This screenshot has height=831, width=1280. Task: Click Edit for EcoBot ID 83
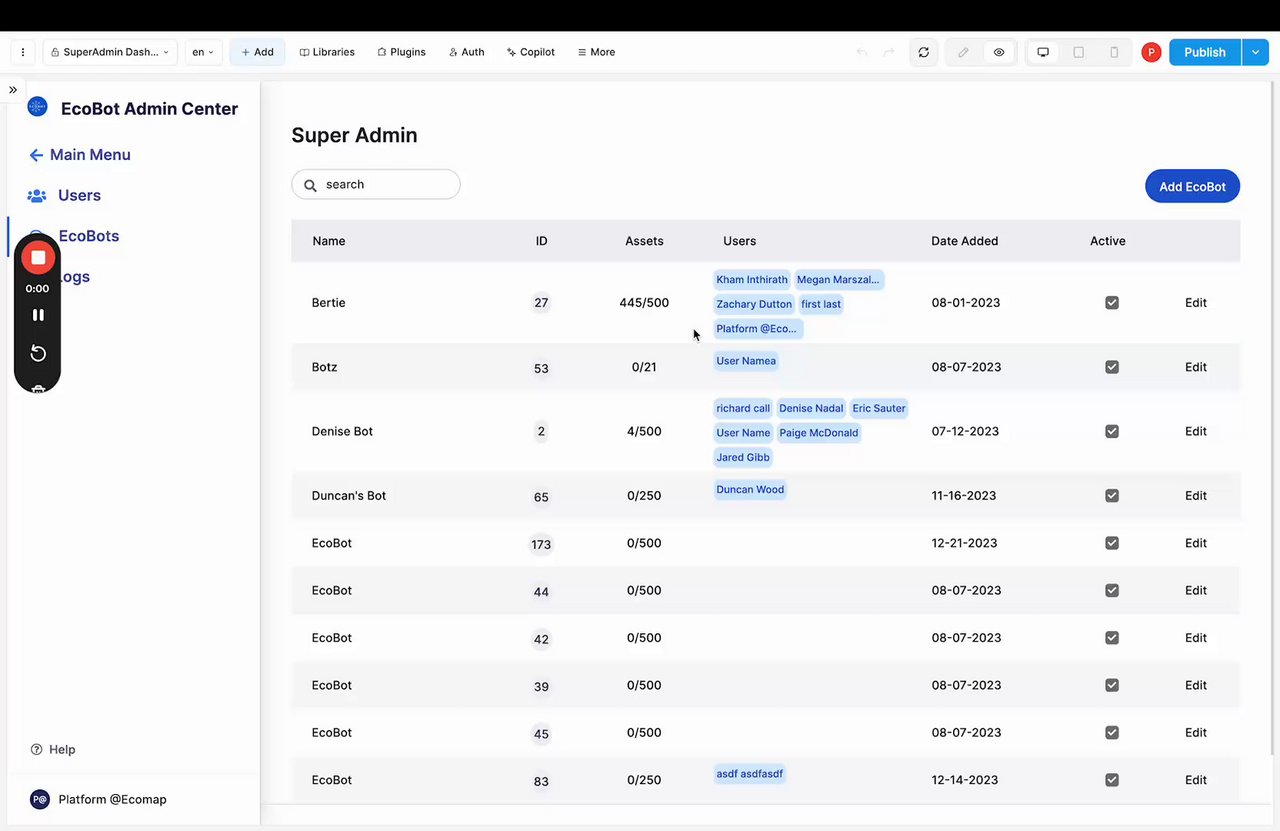1196,780
